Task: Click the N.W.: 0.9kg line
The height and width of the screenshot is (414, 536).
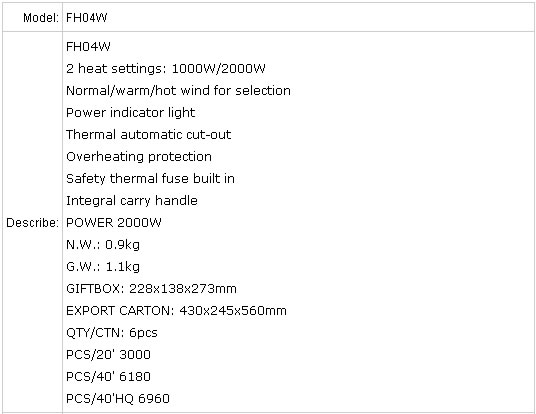Action: point(103,245)
